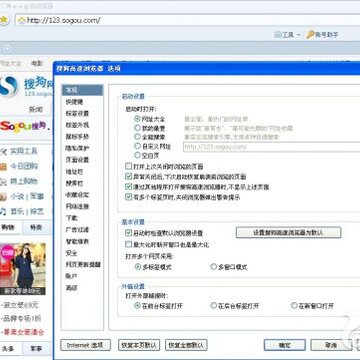Click 设置搜狗高速浏览器为默认 button
Screen dimensions: 360x360
coord(288,232)
